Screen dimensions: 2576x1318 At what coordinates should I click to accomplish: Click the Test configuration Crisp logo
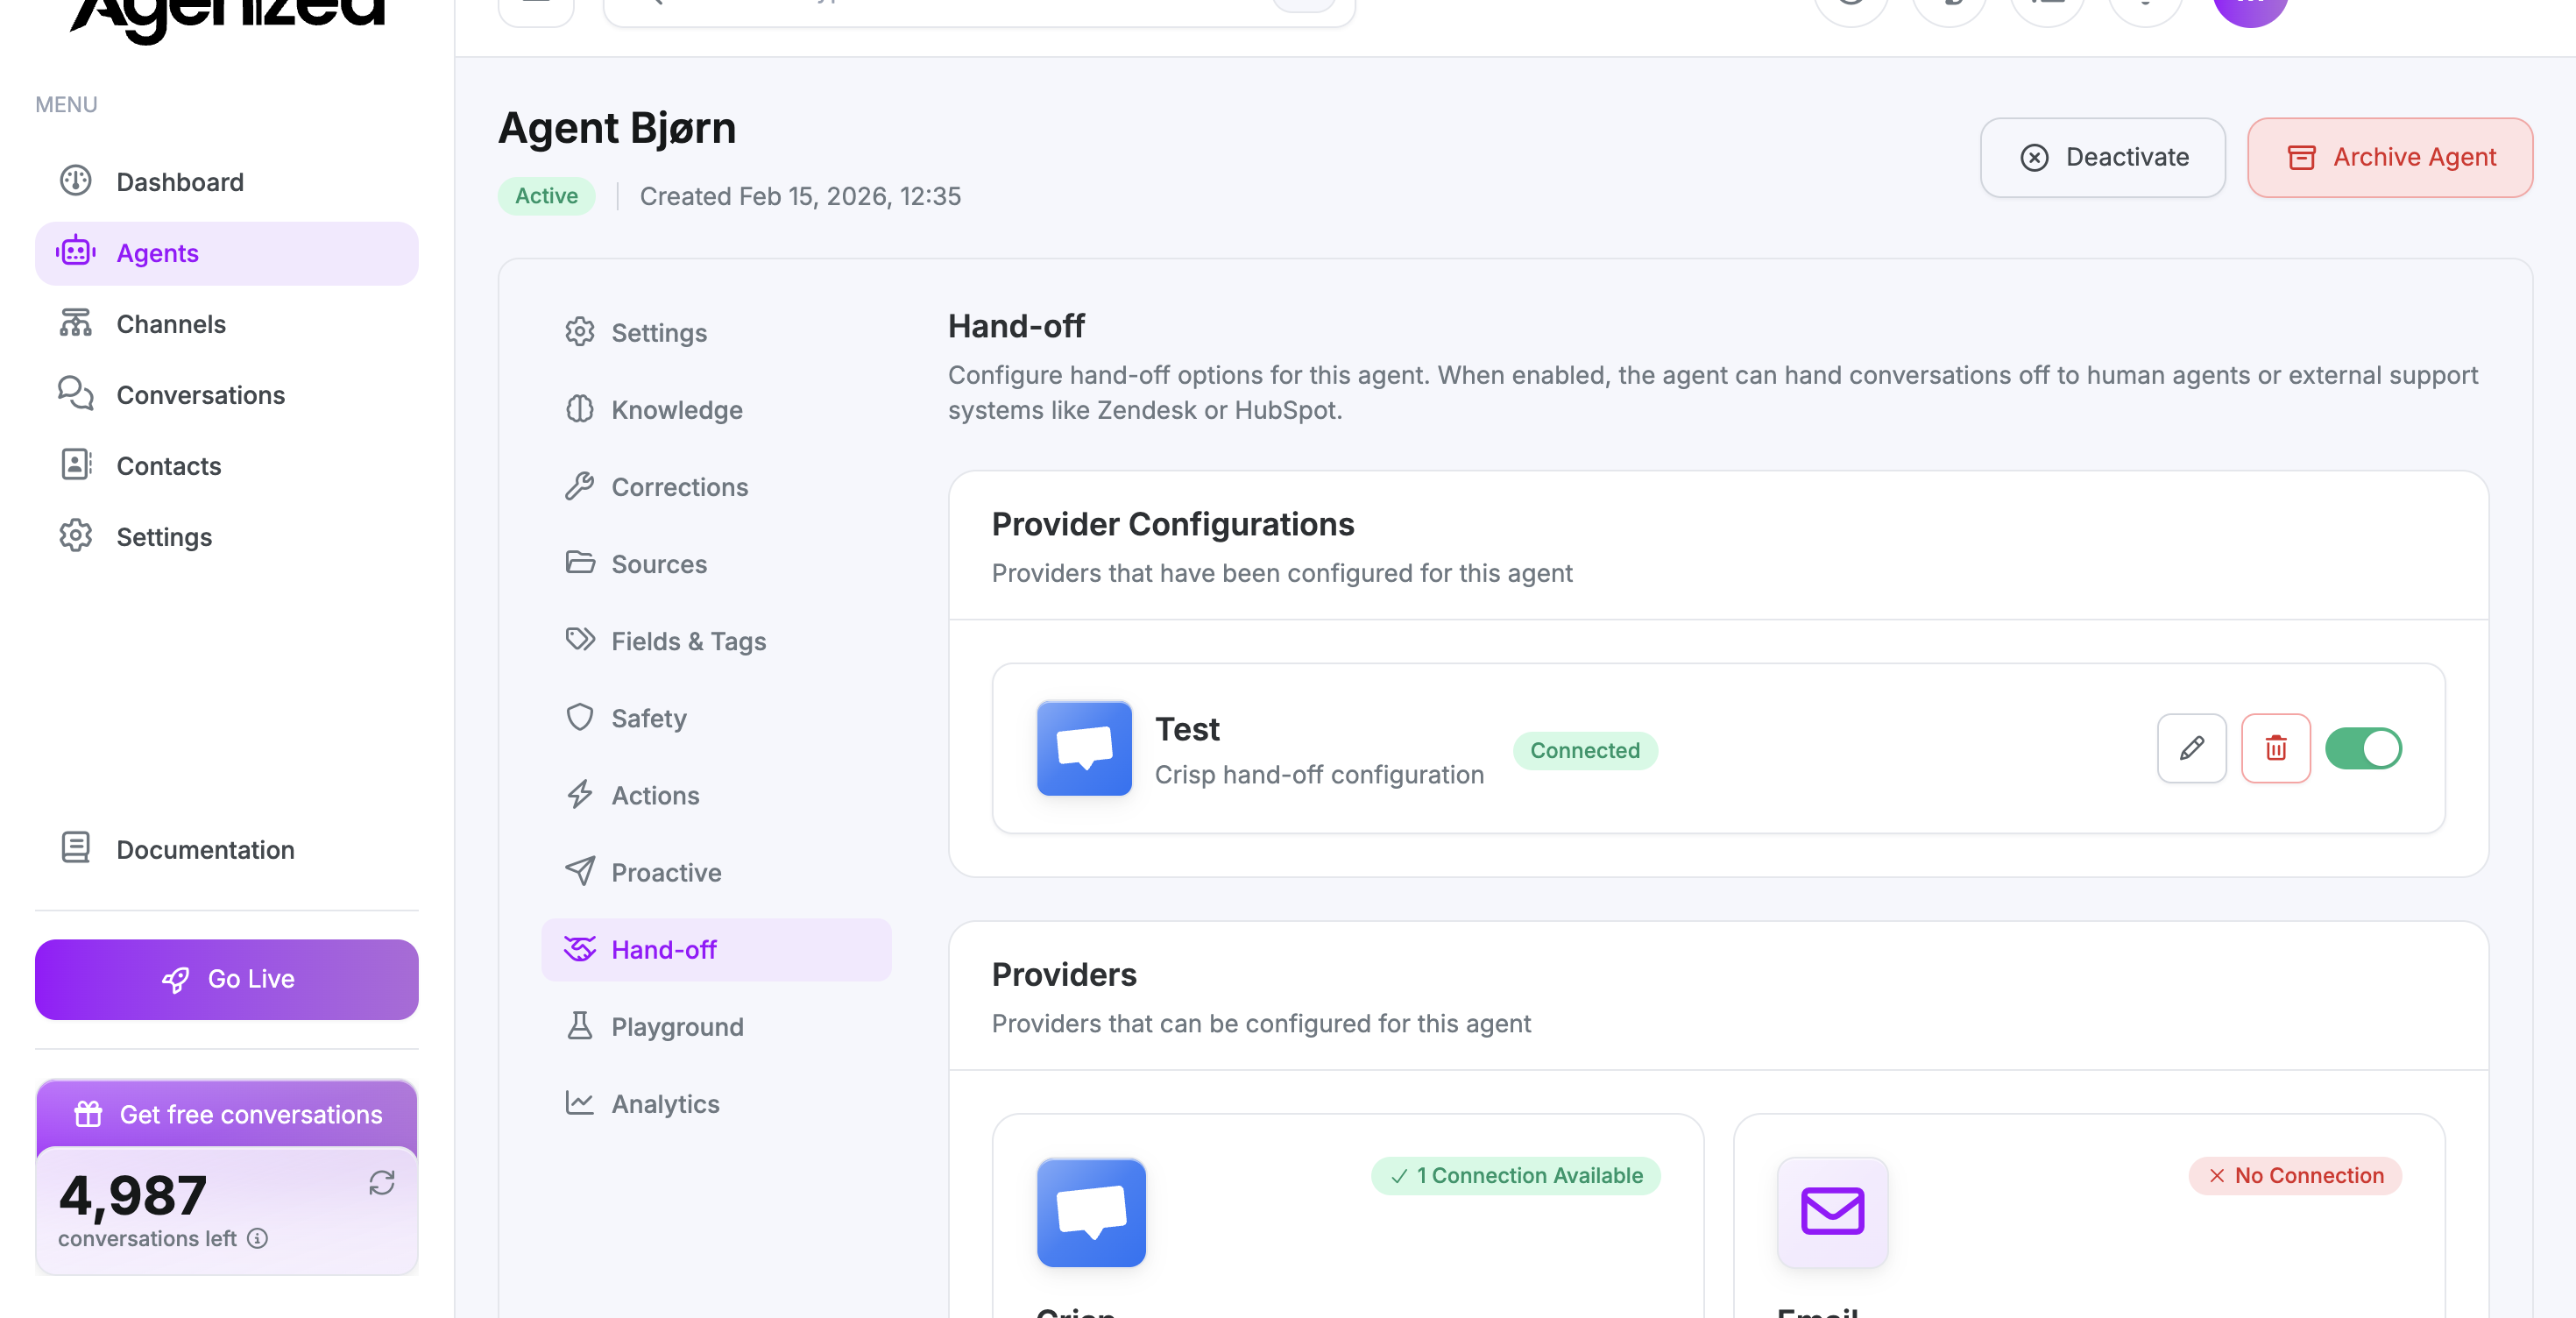1084,748
